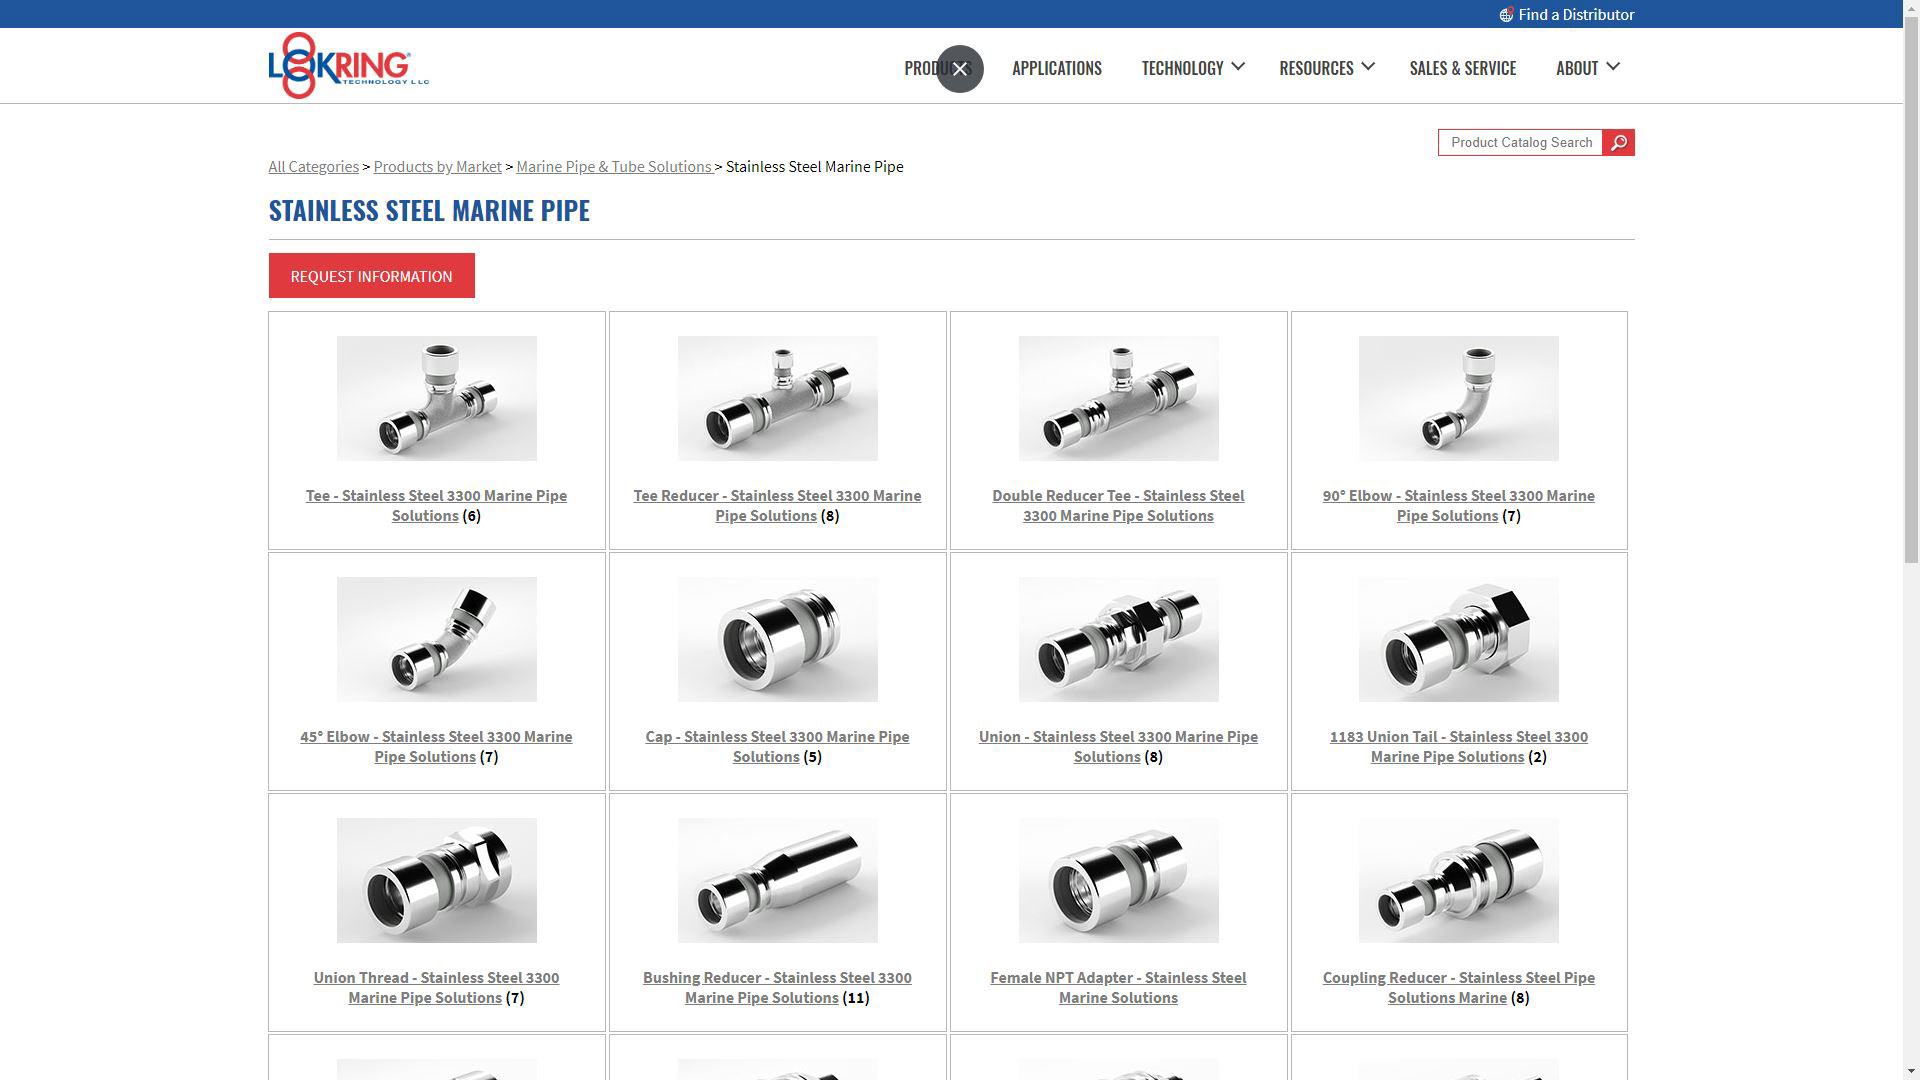Click the magnifier search icon button

click(x=1618, y=143)
